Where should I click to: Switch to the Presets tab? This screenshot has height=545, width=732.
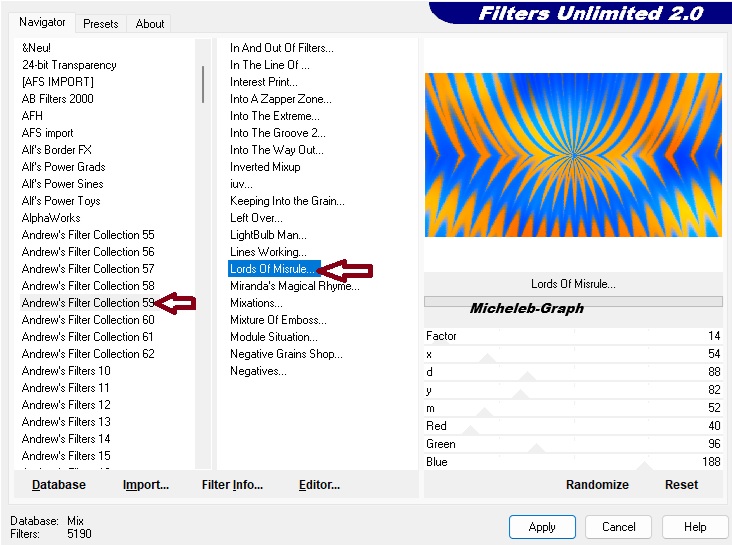tap(101, 24)
